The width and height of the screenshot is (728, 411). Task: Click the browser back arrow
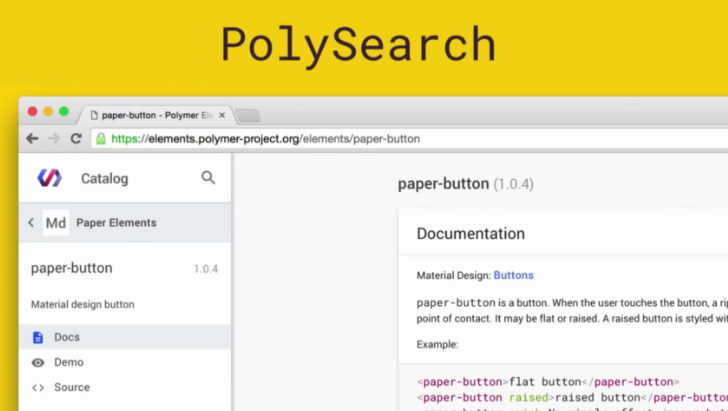click(32, 138)
